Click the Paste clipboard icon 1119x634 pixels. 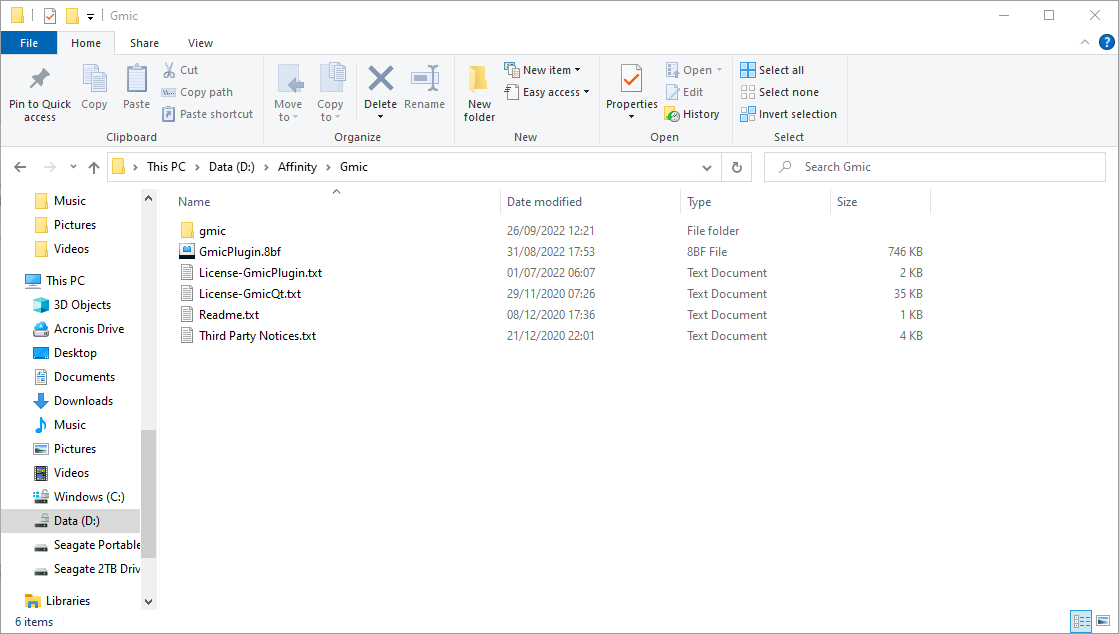pyautogui.click(x=136, y=78)
